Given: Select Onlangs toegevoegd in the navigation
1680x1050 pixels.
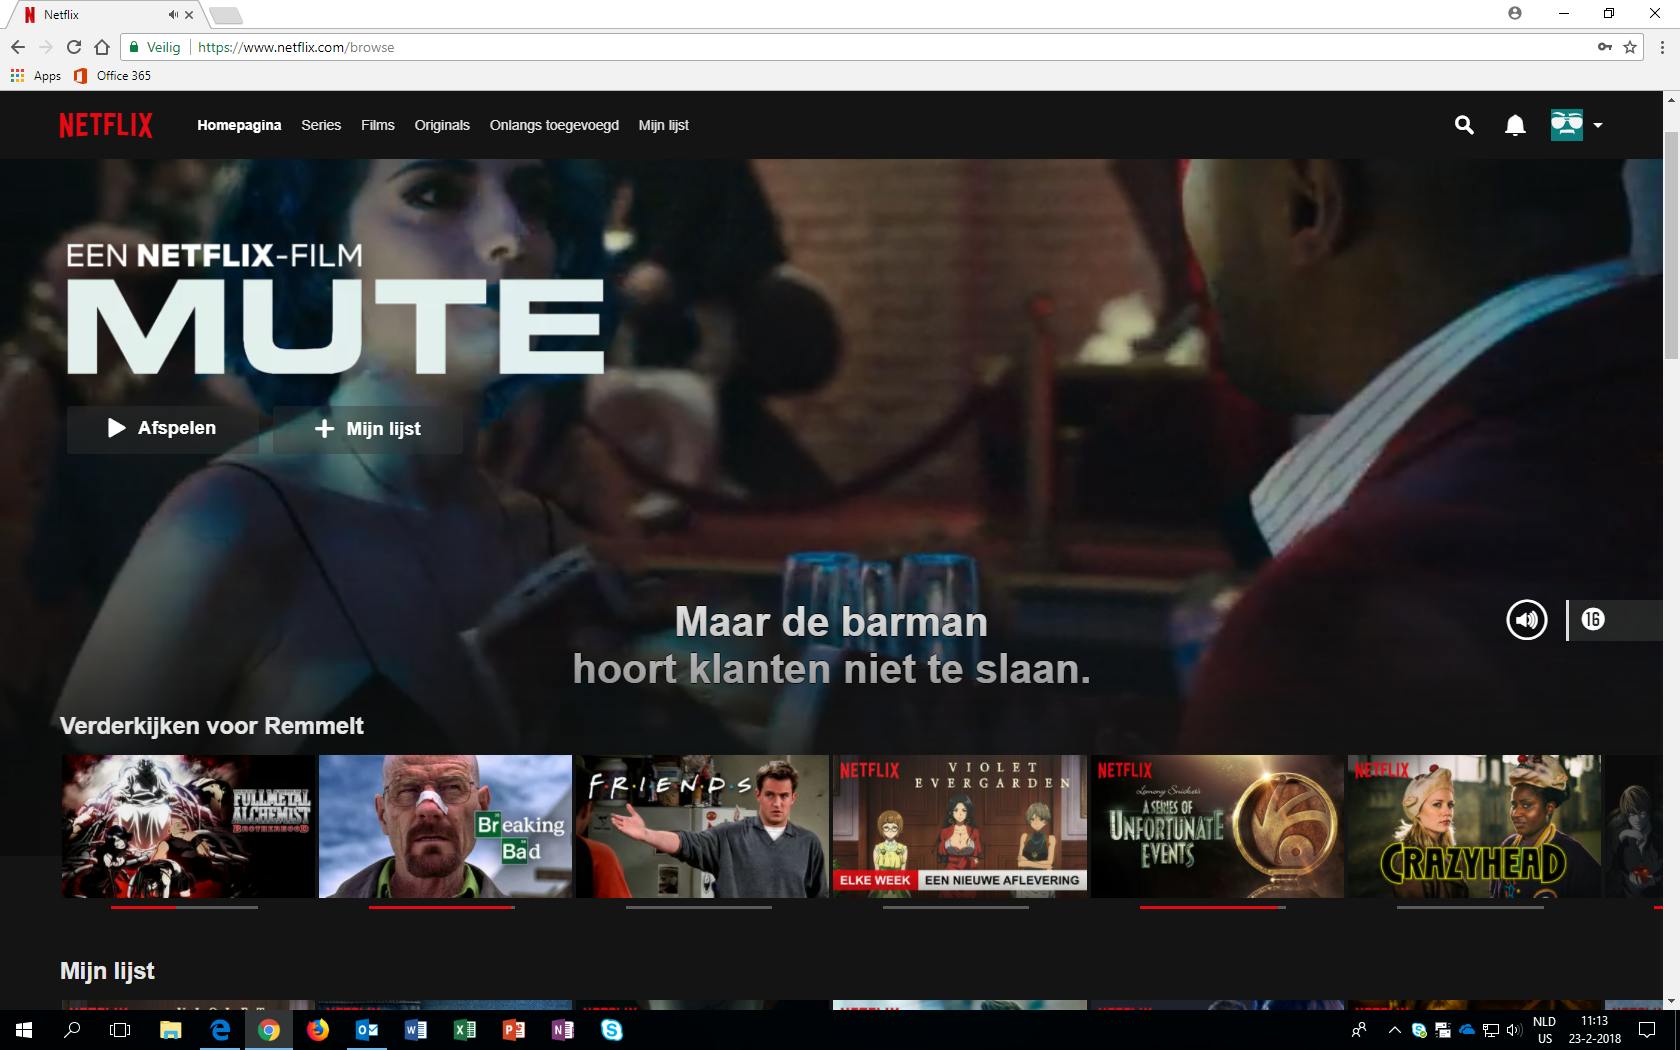Looking at the screenshot, I should click(554, 125).
